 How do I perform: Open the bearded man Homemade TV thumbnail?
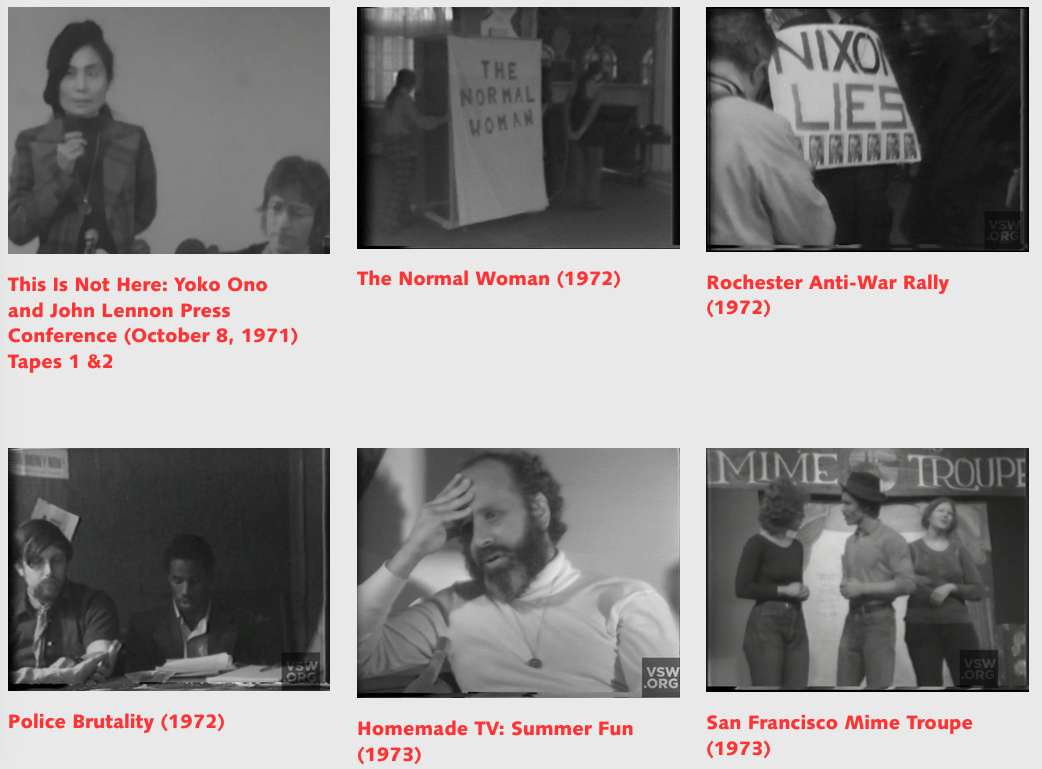click(518, 573)
